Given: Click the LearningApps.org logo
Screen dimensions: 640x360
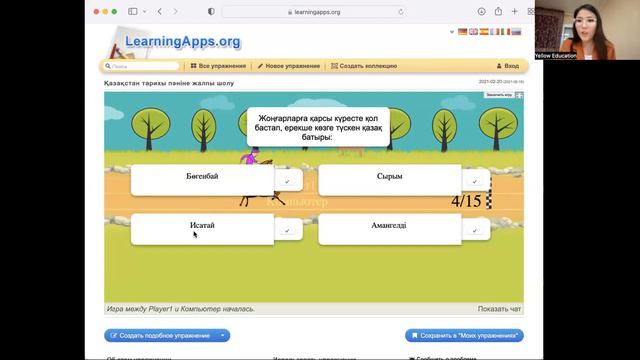Looking at the screenshot, I should point(182,41).
